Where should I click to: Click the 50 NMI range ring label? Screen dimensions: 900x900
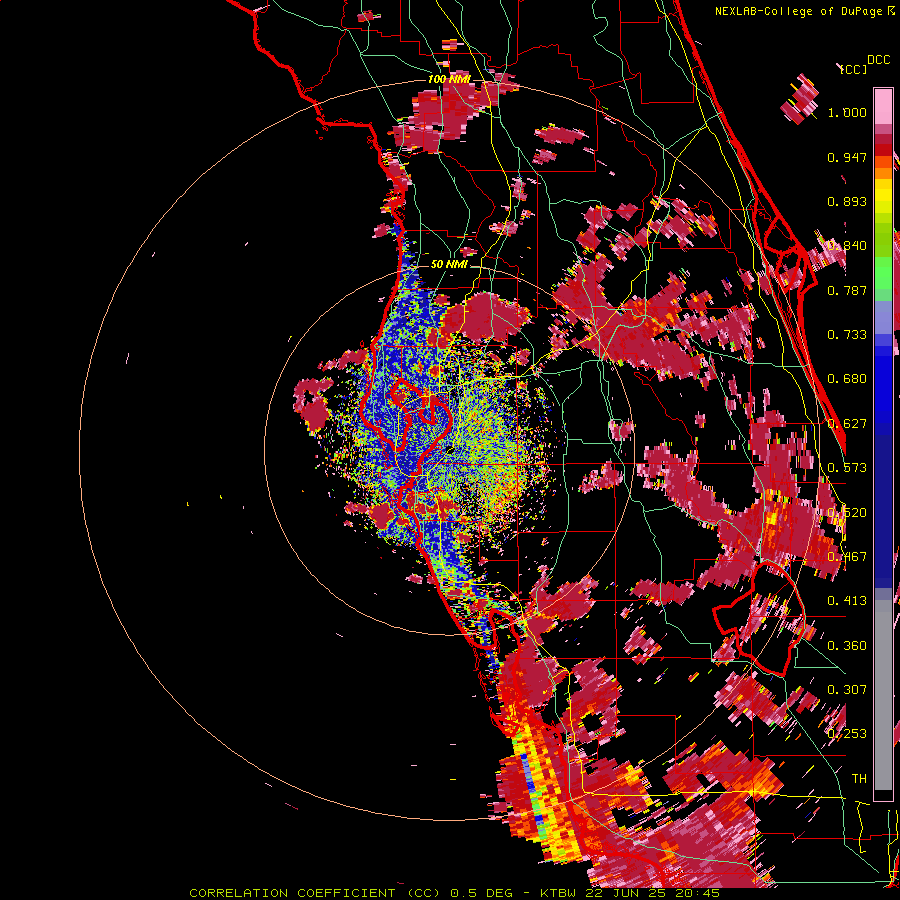tap(449, 264)
